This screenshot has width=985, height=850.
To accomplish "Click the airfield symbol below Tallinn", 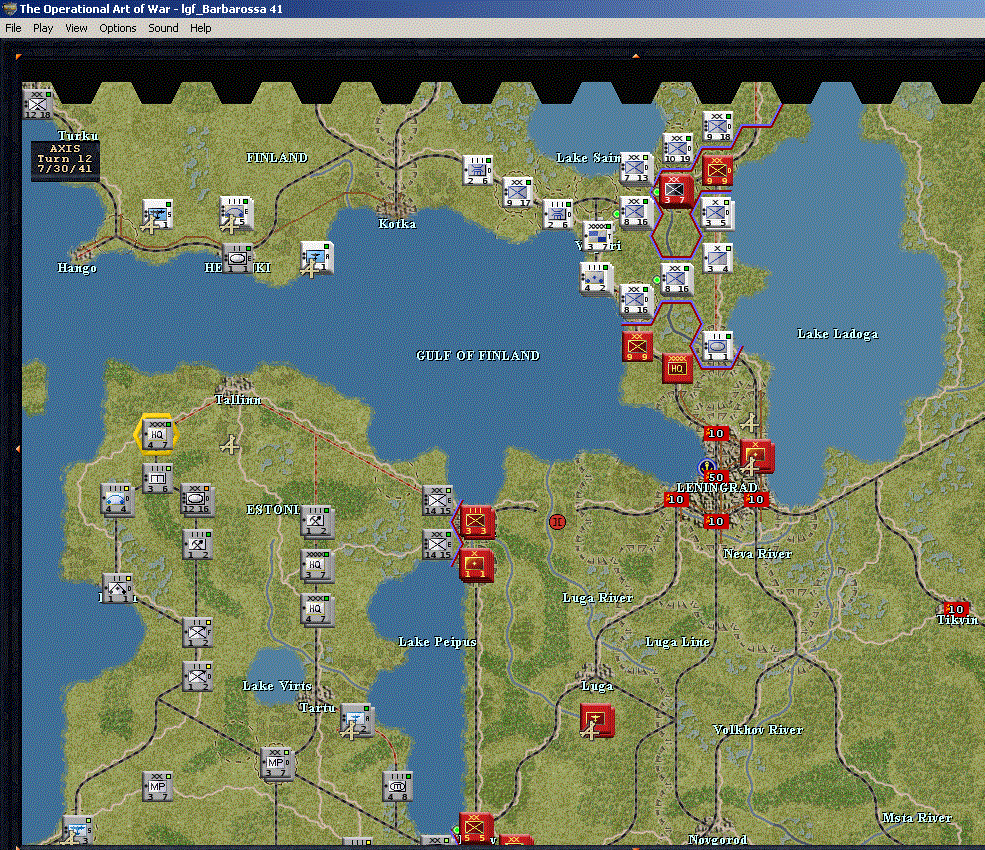I will click(x=230, y=445).
